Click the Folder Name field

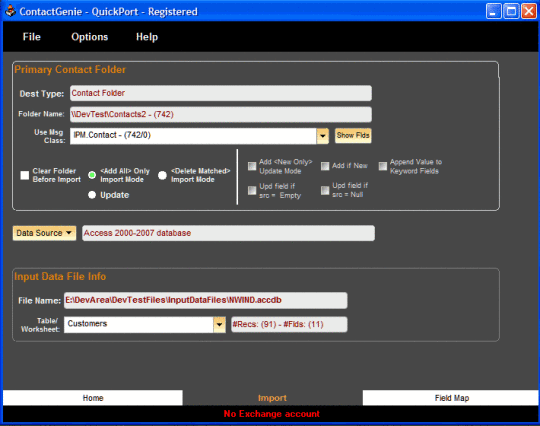221,114
